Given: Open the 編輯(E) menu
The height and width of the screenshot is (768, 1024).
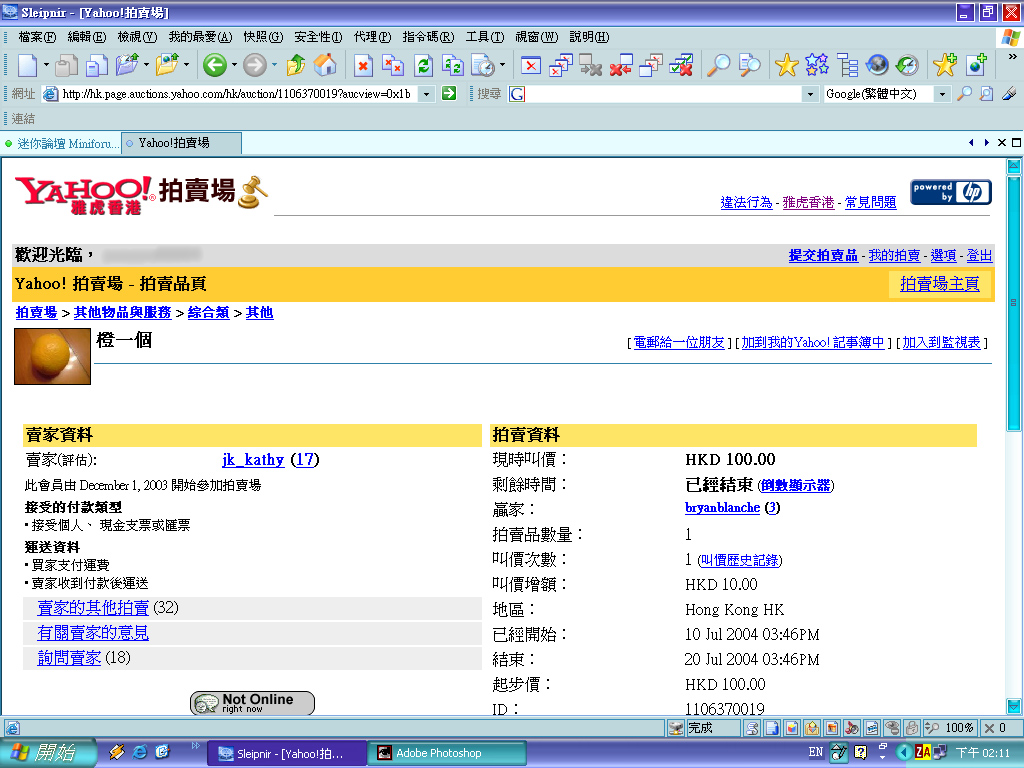Looking at the screenshot, I should click(87, 37).
